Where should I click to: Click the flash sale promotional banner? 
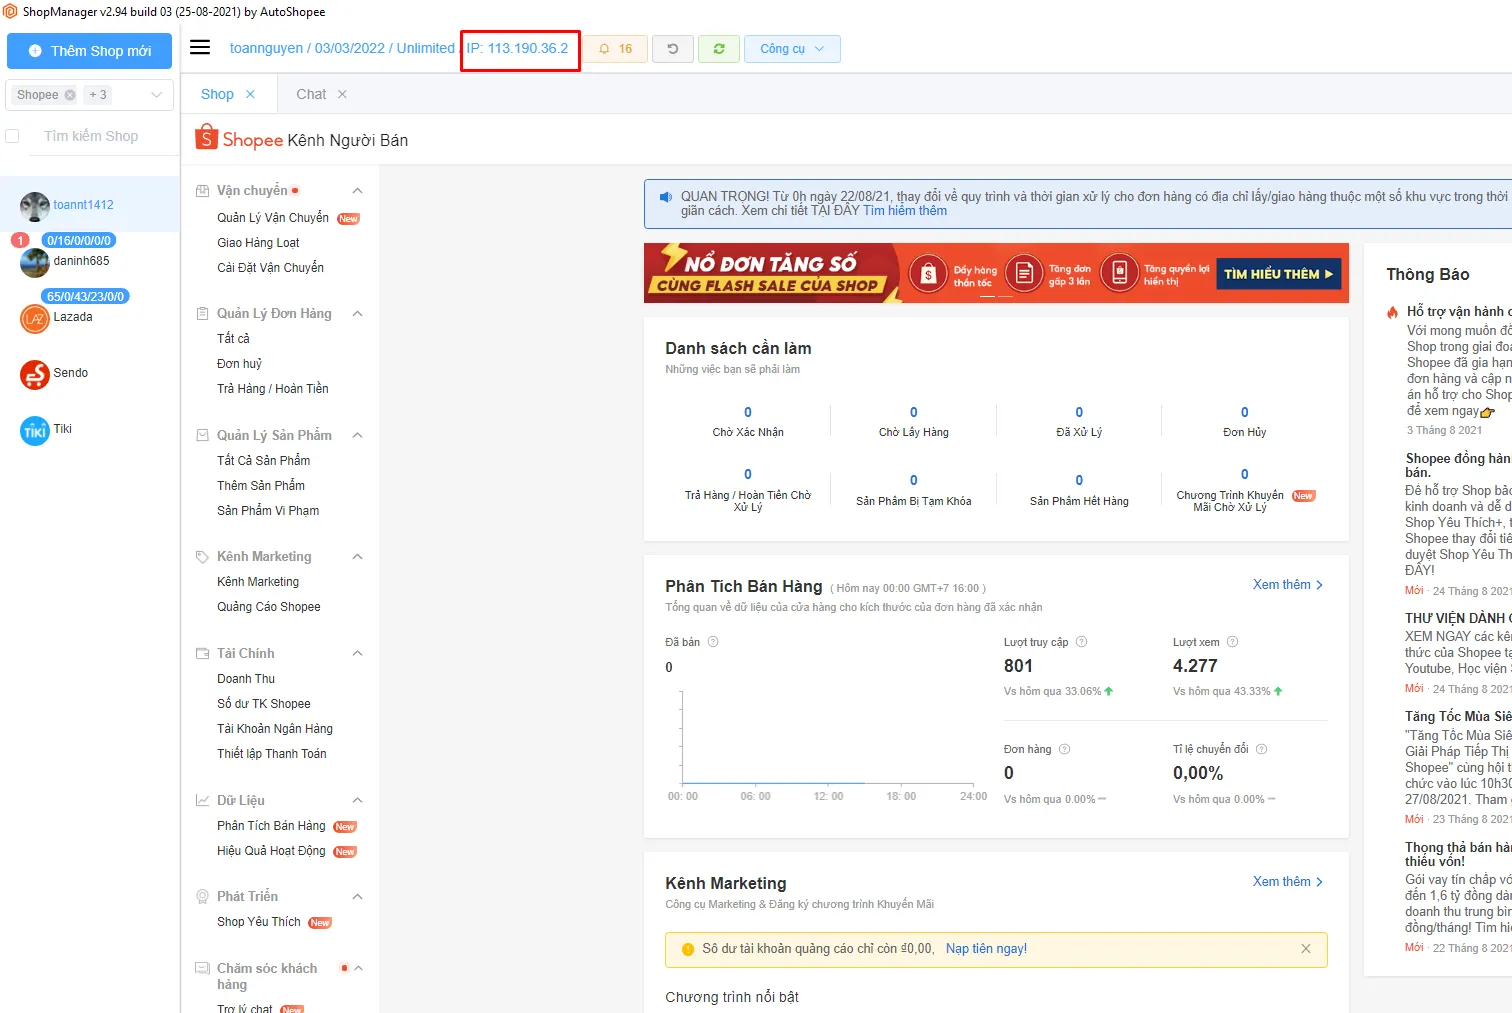(996, 273)
